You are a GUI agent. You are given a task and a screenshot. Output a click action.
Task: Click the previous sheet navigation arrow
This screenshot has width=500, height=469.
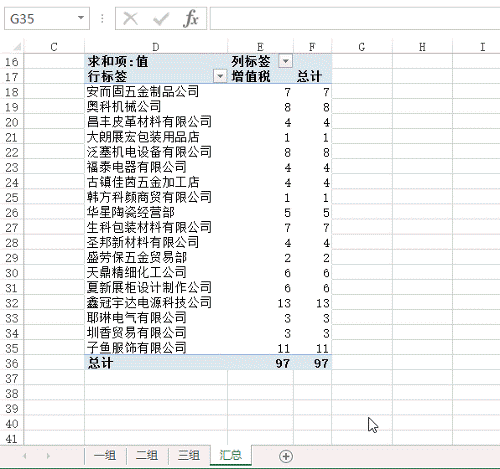[x=25, y=456]
